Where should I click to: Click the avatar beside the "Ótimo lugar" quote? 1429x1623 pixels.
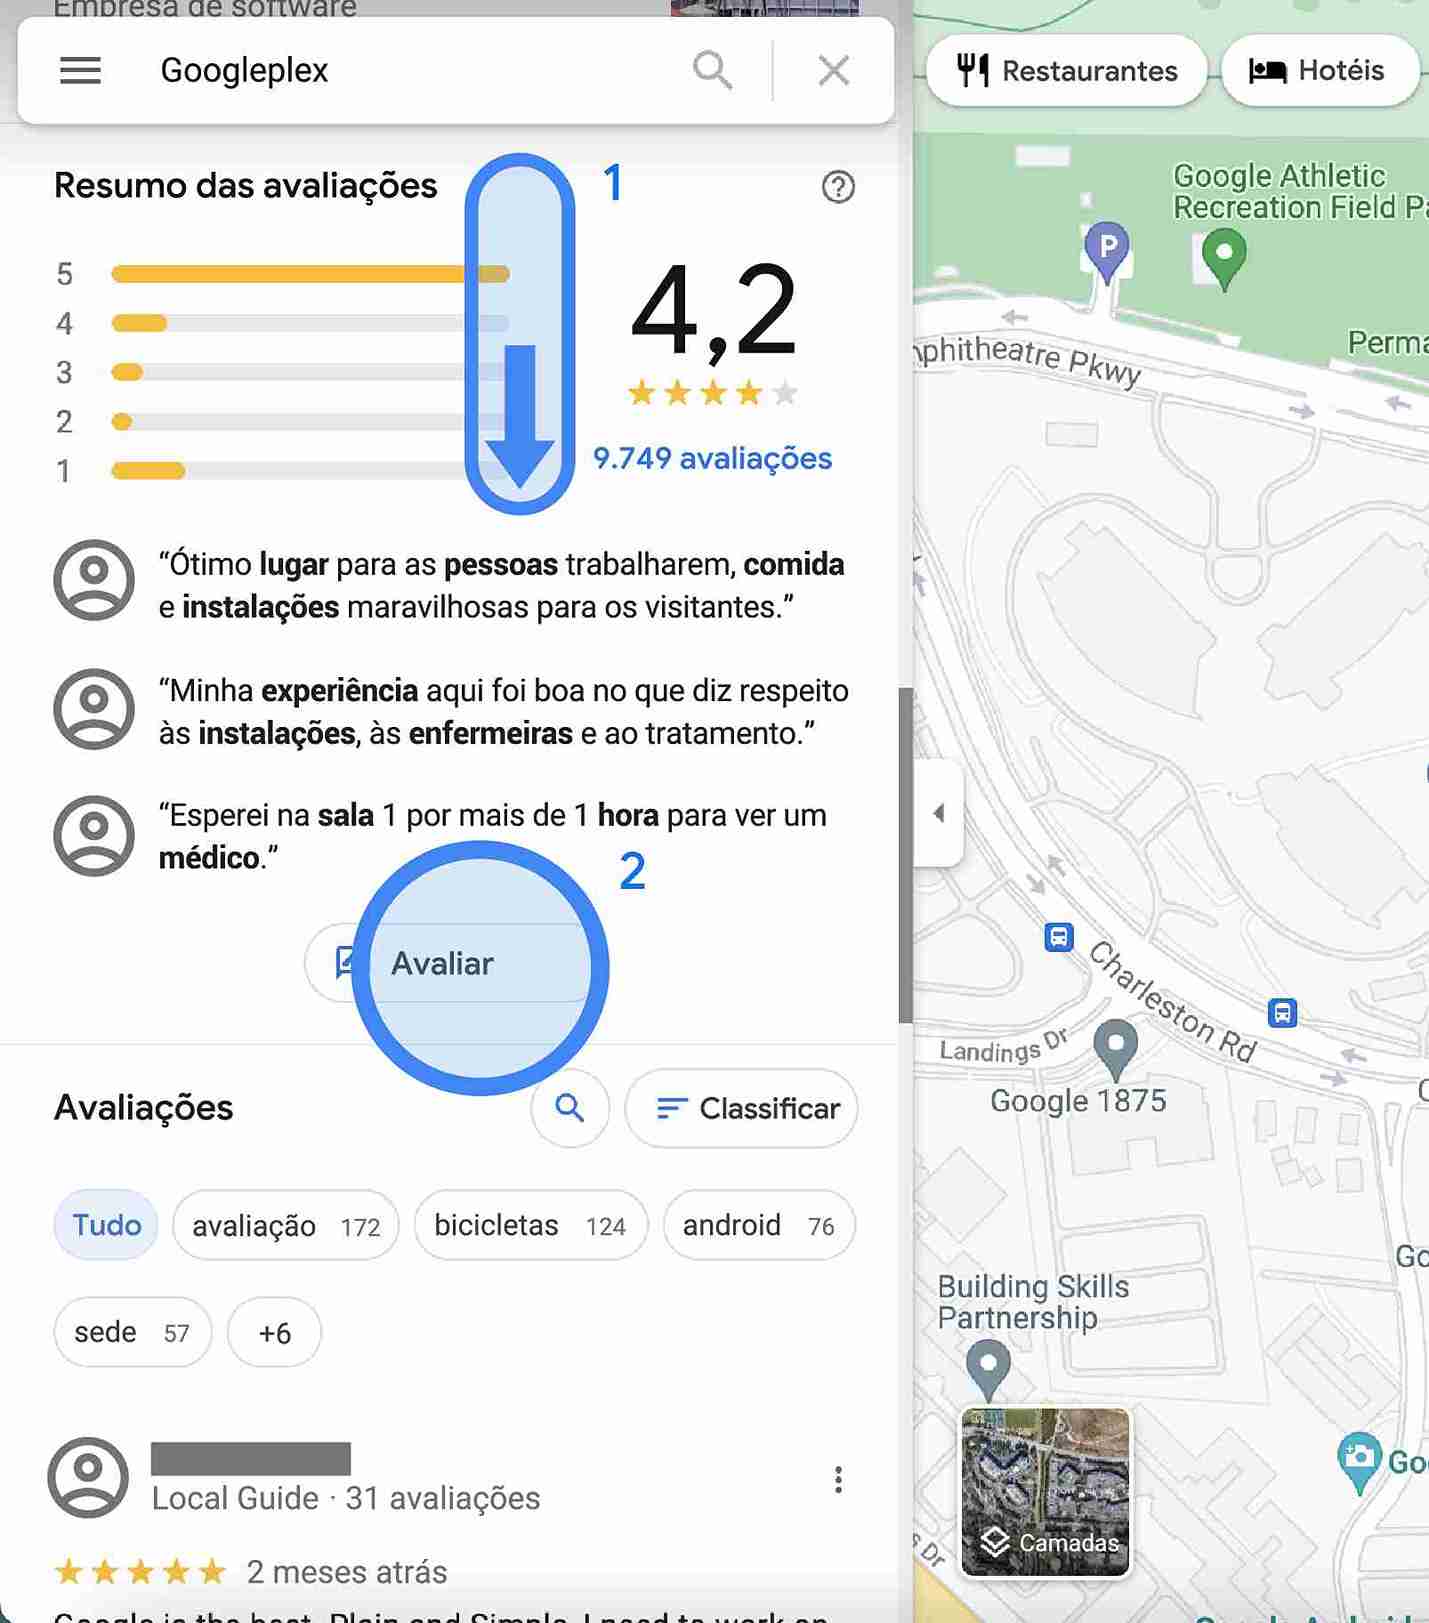94,580
